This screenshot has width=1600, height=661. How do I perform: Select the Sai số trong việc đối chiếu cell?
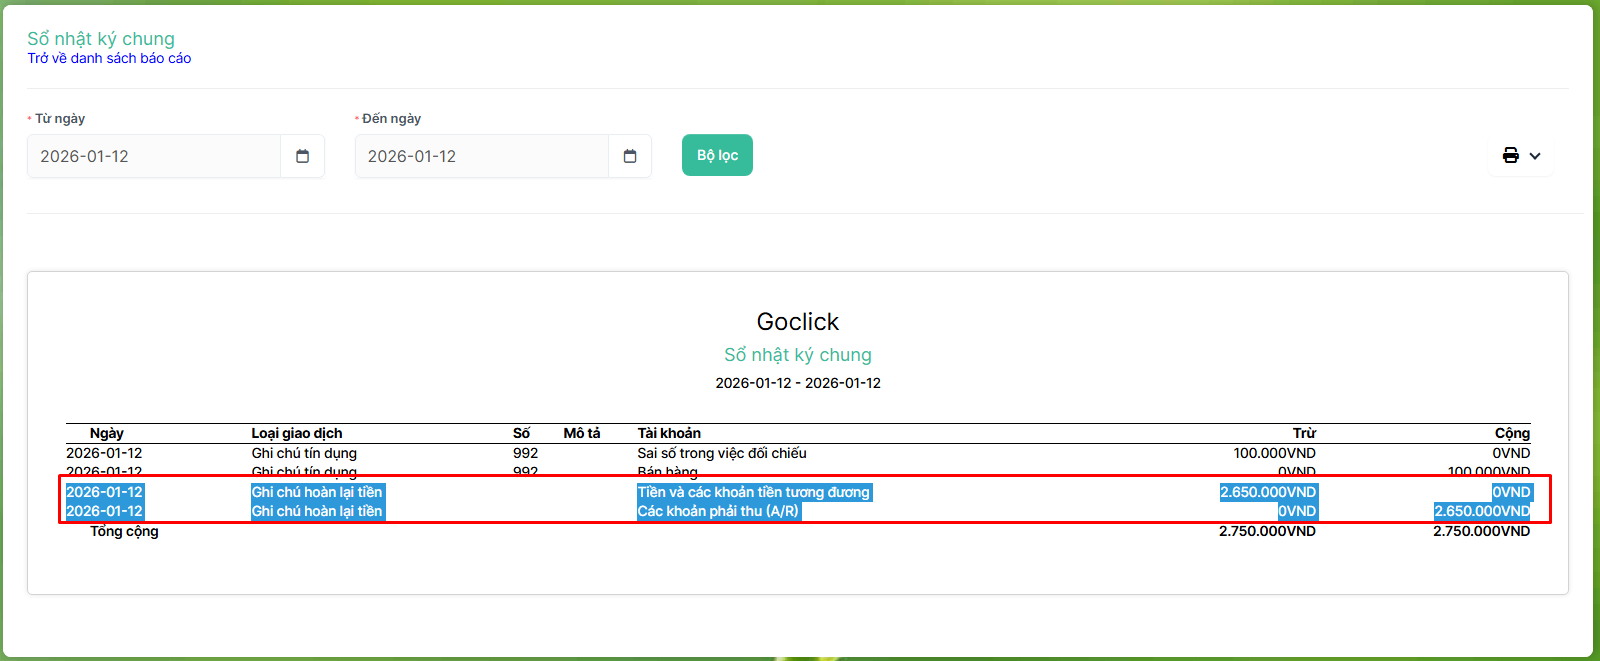[721, 453]
